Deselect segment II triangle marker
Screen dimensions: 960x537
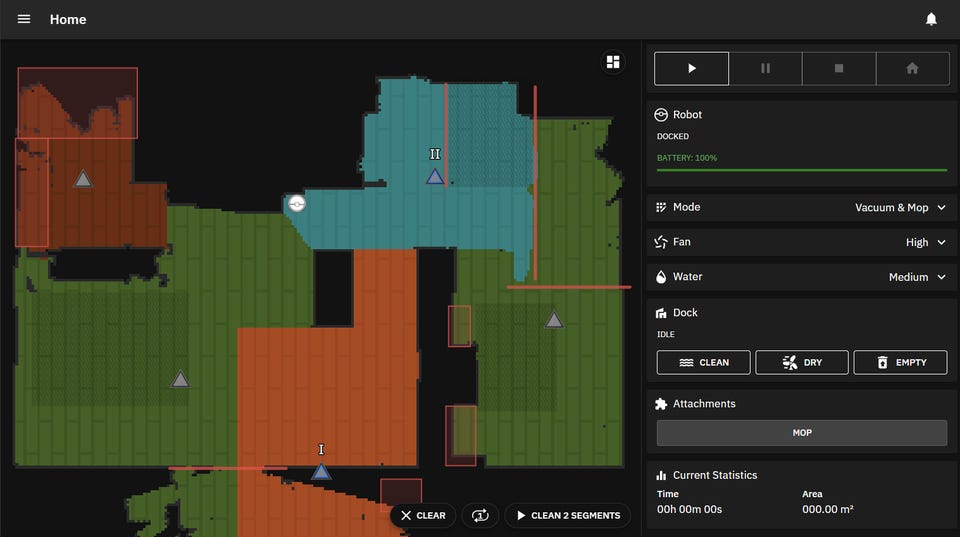click(x=435, y=176)
